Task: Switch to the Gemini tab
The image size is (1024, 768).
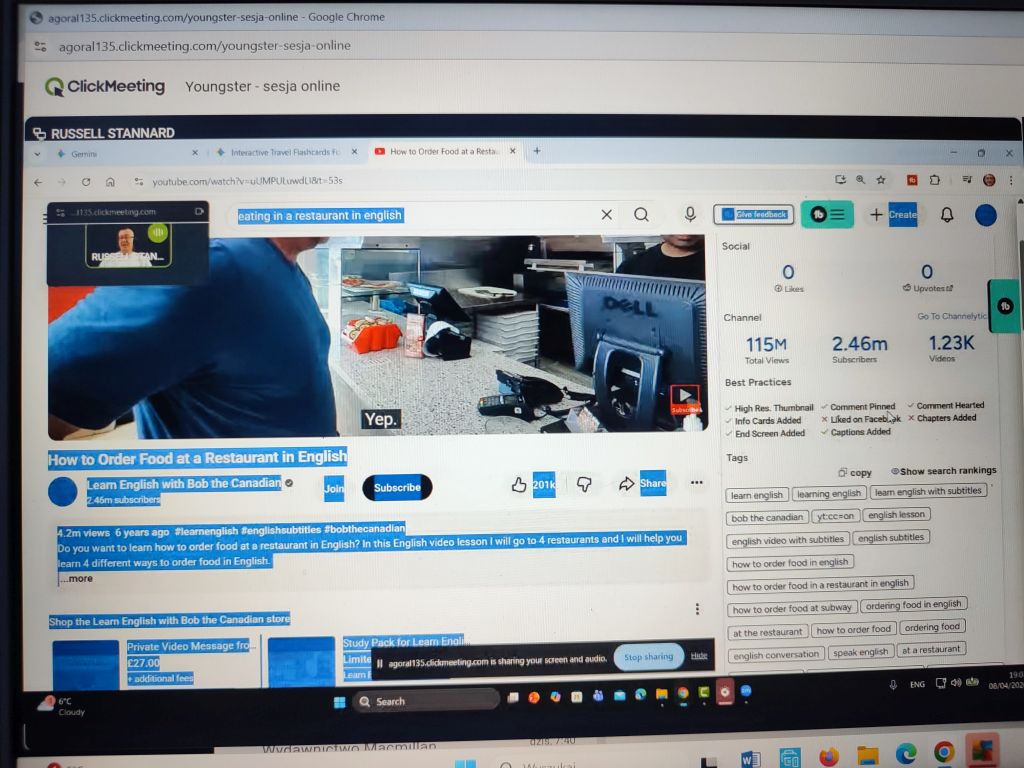Action: click(x=83, y=153)
